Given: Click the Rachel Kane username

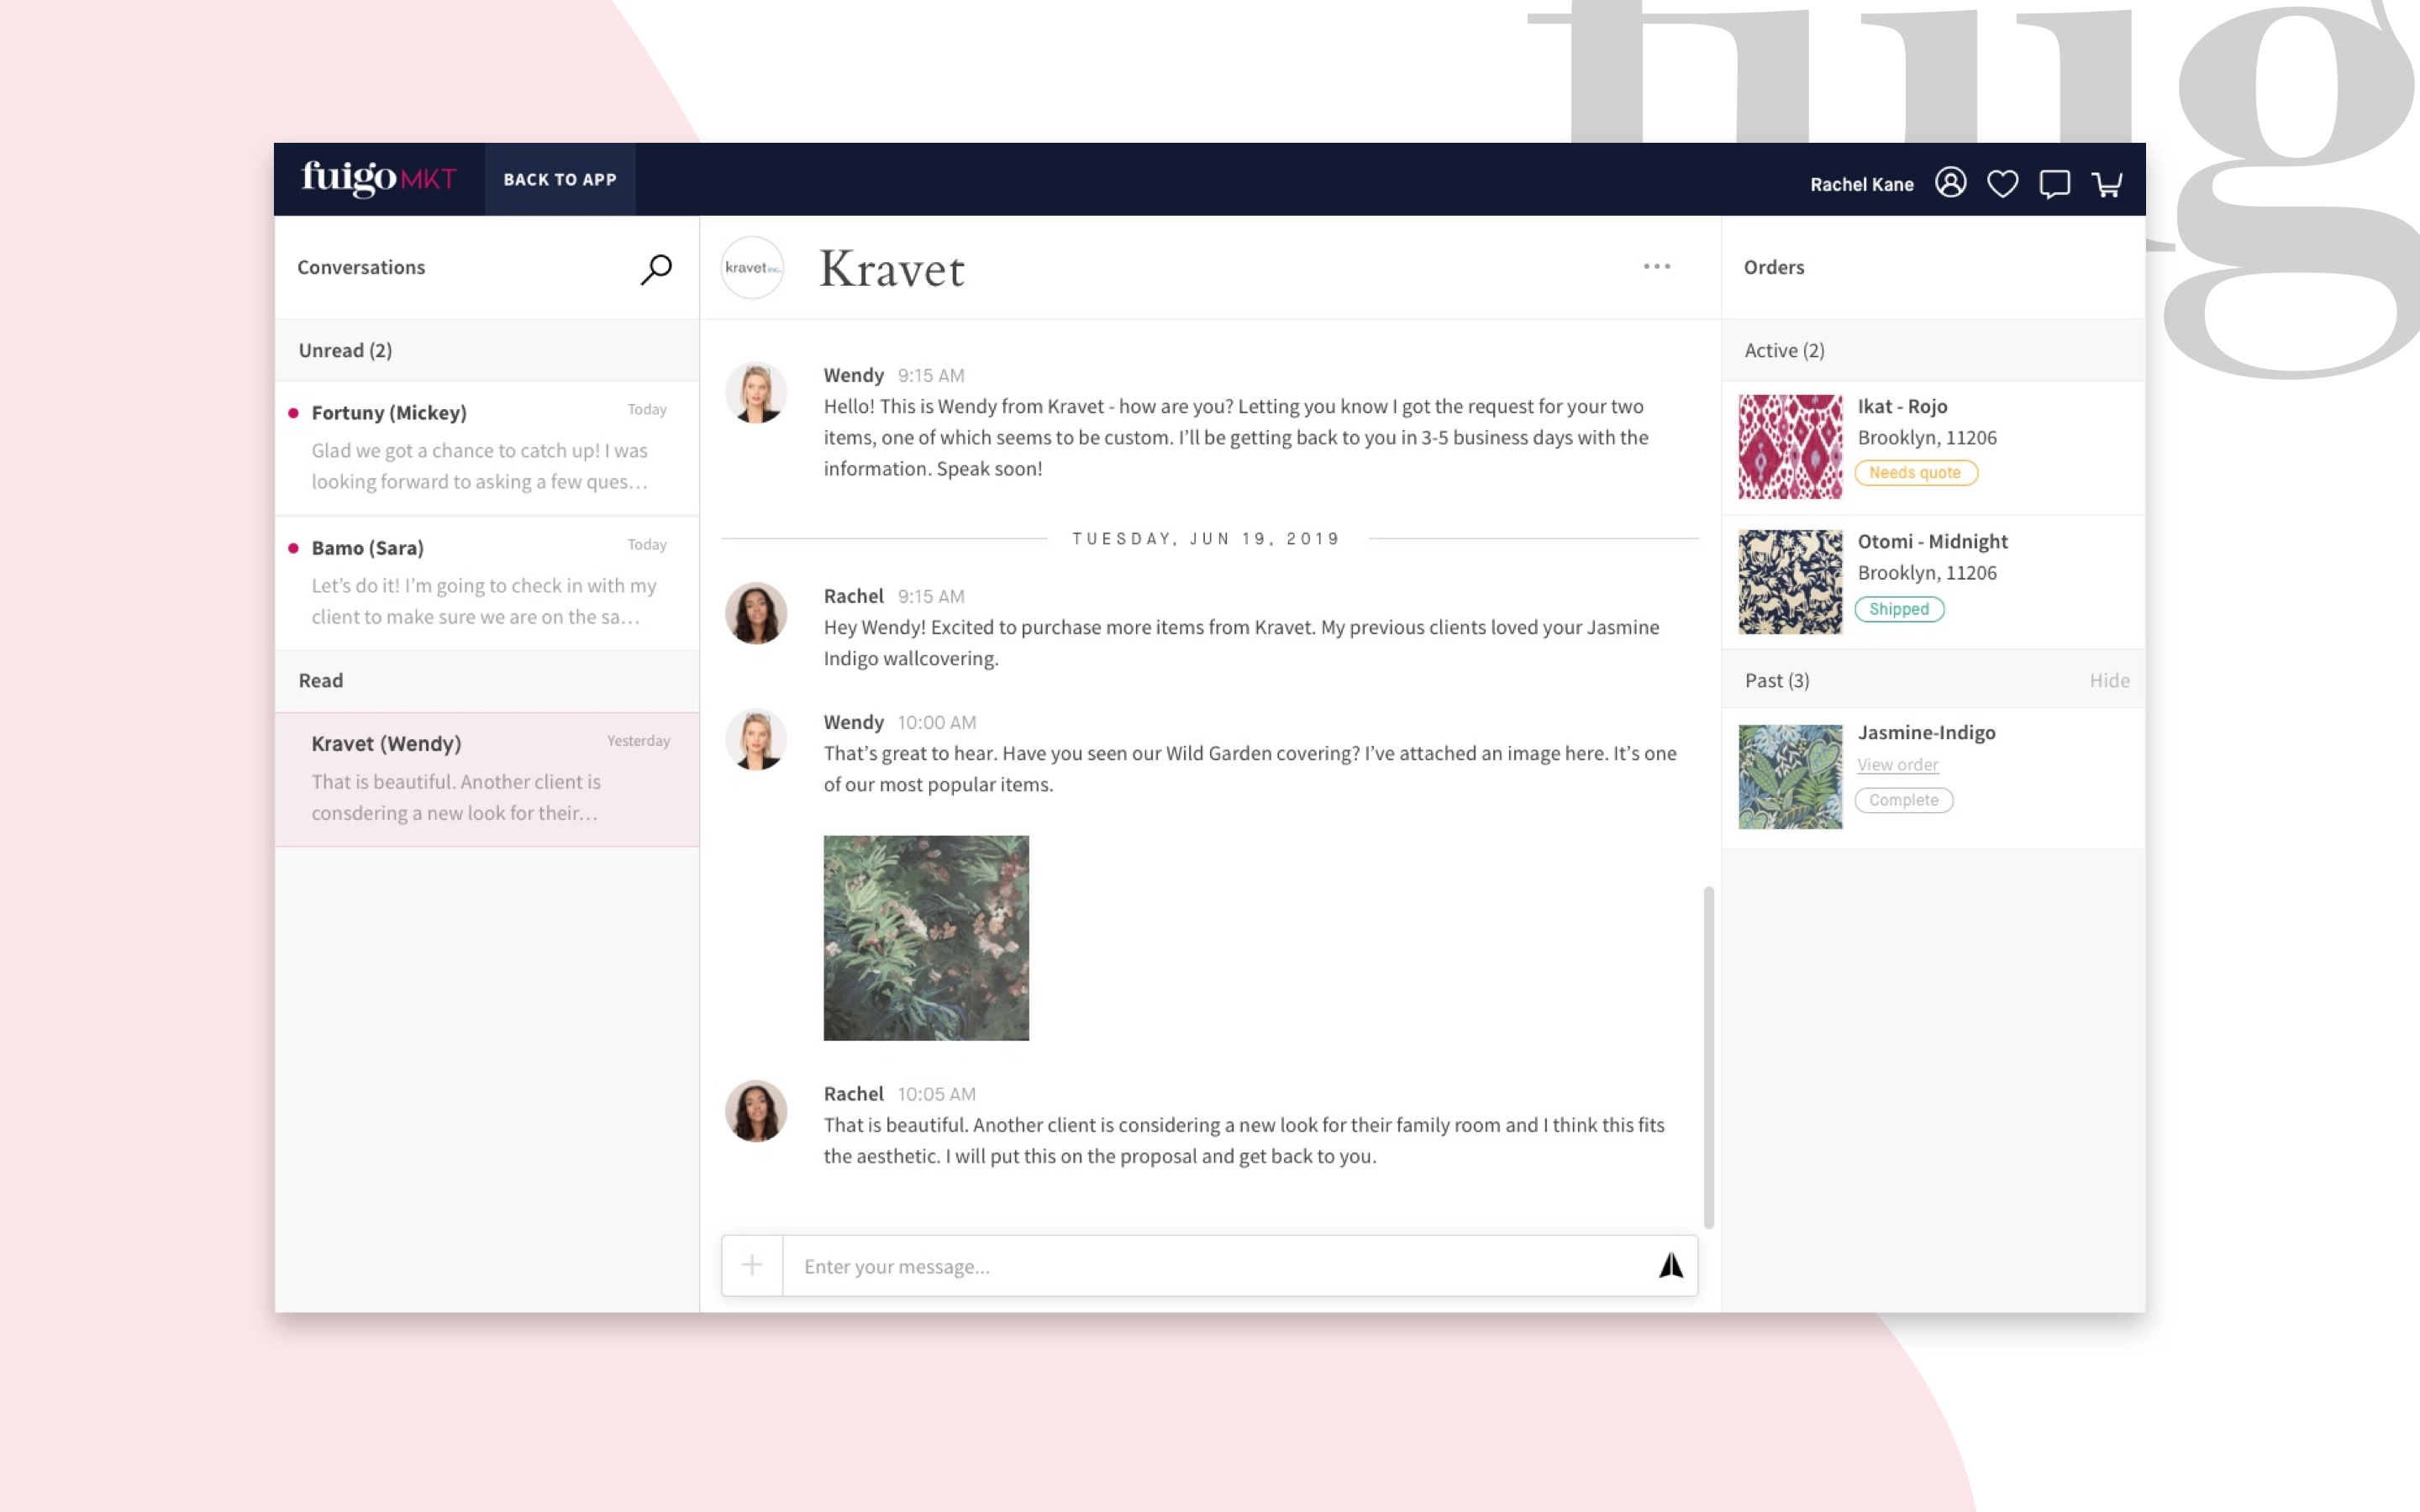Looking at the screenshot, I should [x=1861, y=184].
